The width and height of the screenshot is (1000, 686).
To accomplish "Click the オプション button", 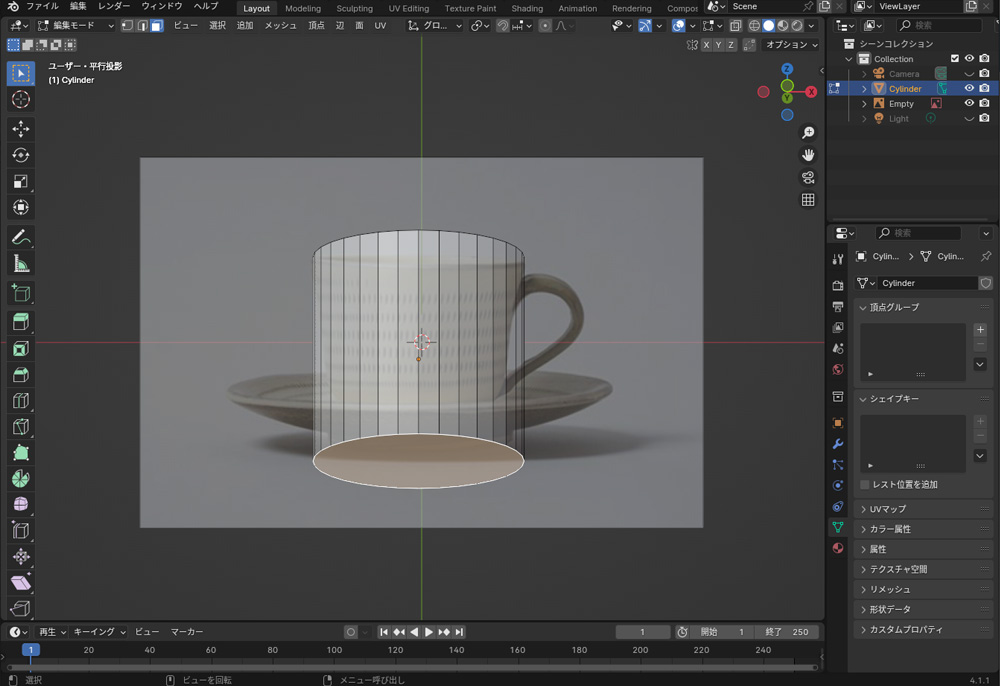I will click(x=791, y=45).
